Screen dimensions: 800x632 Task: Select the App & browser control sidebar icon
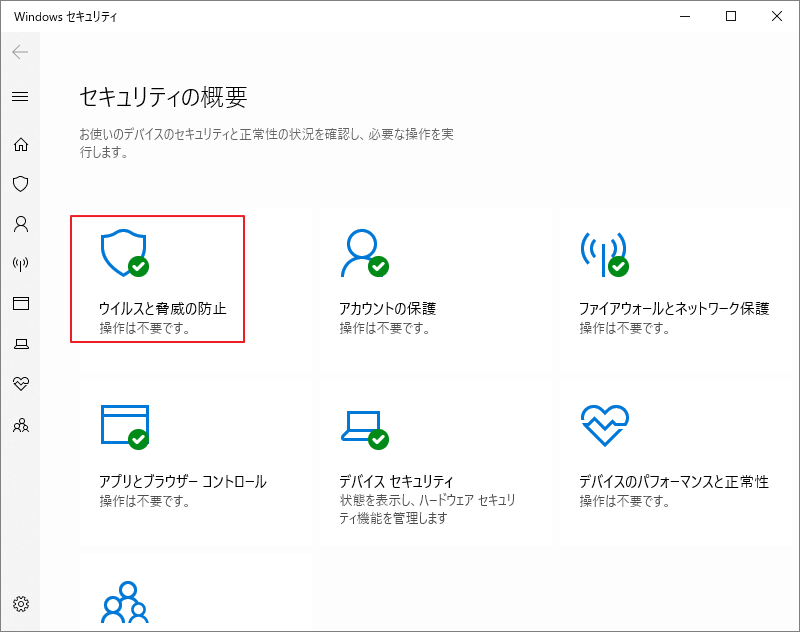[20, 304]
